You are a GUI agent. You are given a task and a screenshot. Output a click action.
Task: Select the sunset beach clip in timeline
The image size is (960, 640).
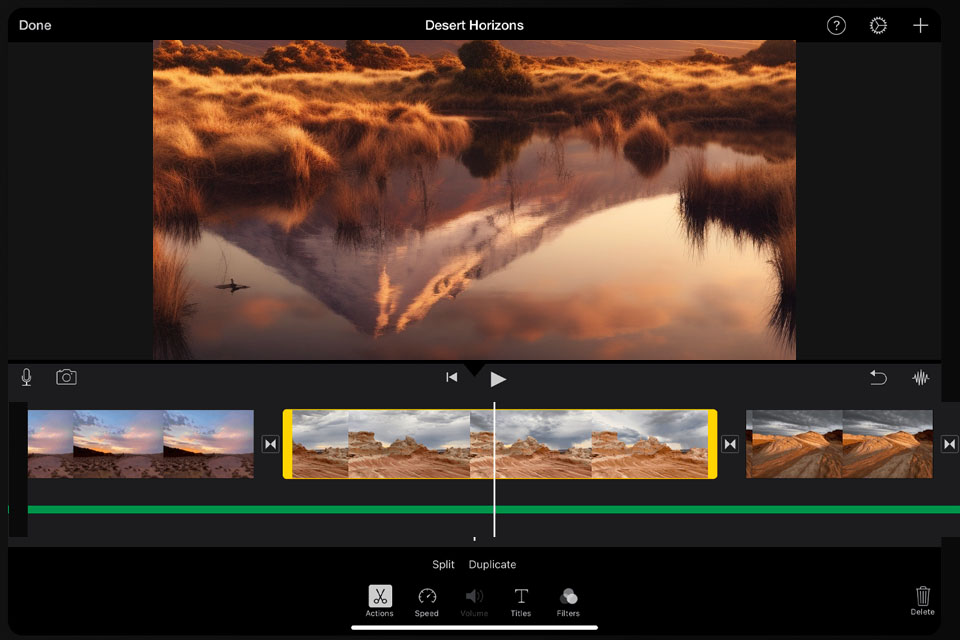141,444
